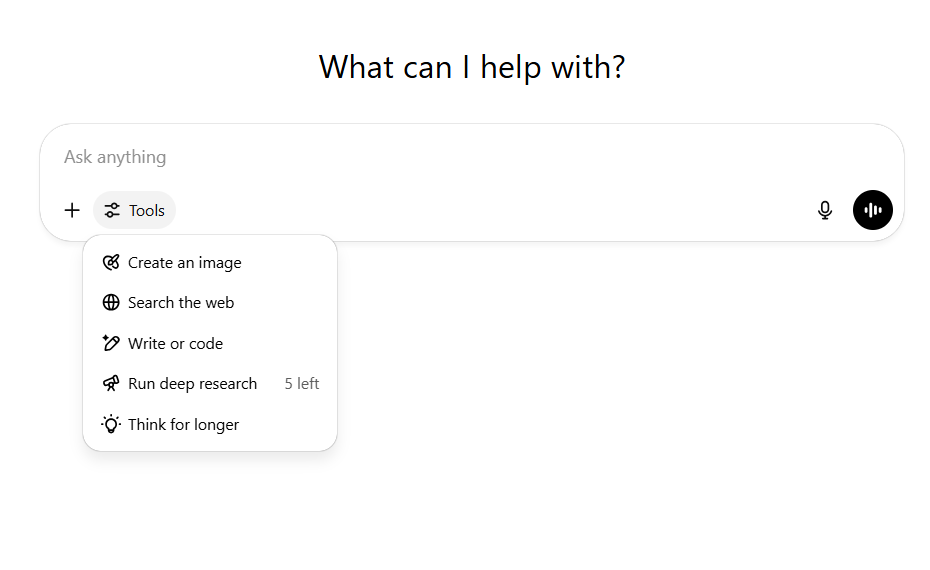The width and height of the screenshot is (930, 570).
Task: Click empty space inside the composer box
Action: (x=500, y=210)
